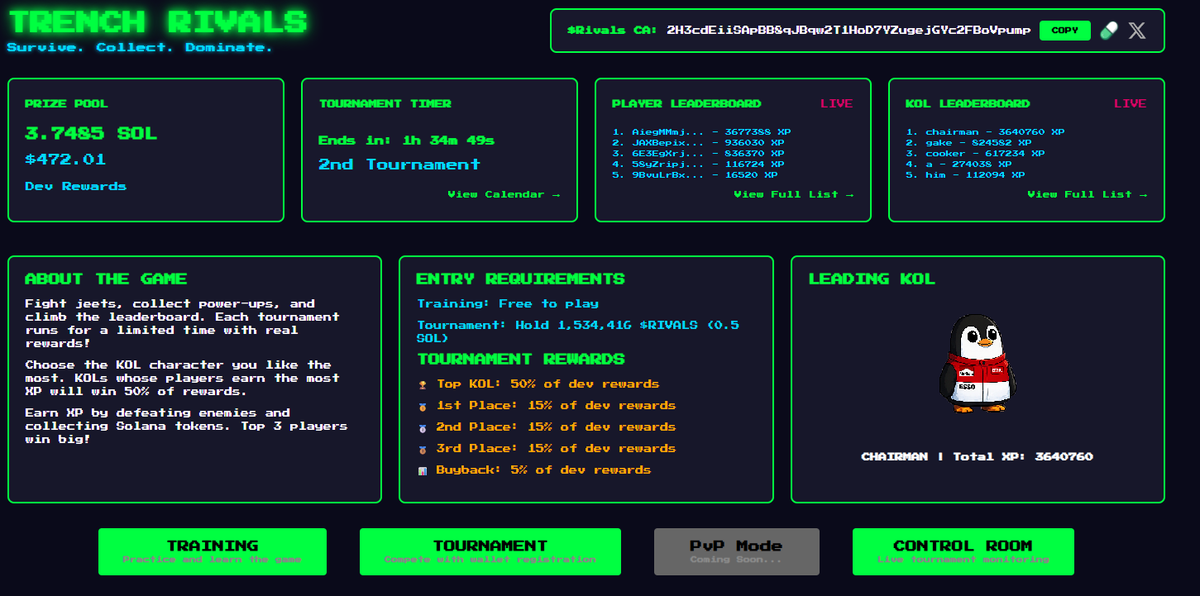Screen dimensions: 1200x596
Task: Click the 1st Place medal icon
Action: (x=424, y=406)
